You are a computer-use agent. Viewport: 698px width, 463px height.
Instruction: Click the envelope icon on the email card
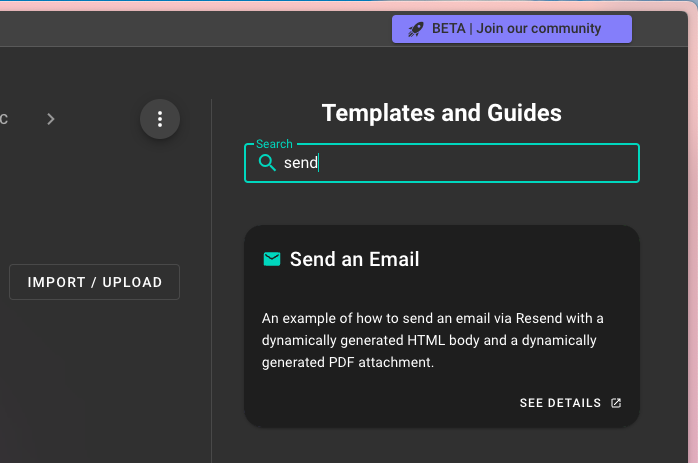tap(272, 259)
